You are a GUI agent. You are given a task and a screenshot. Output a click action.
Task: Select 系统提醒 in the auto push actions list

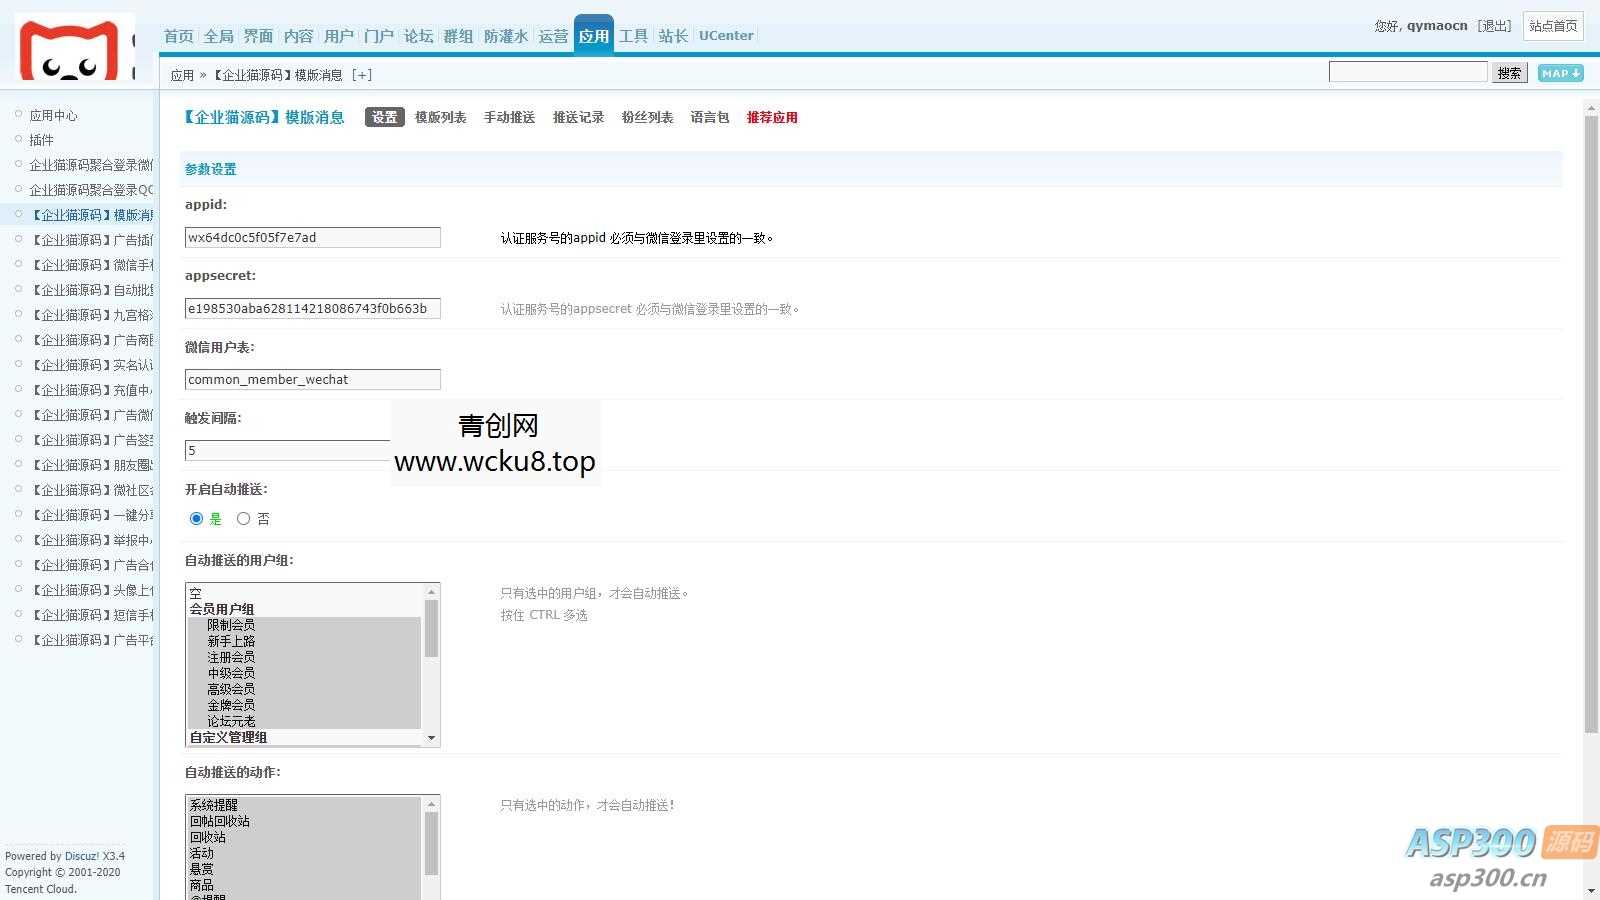[x=213, y=804]
